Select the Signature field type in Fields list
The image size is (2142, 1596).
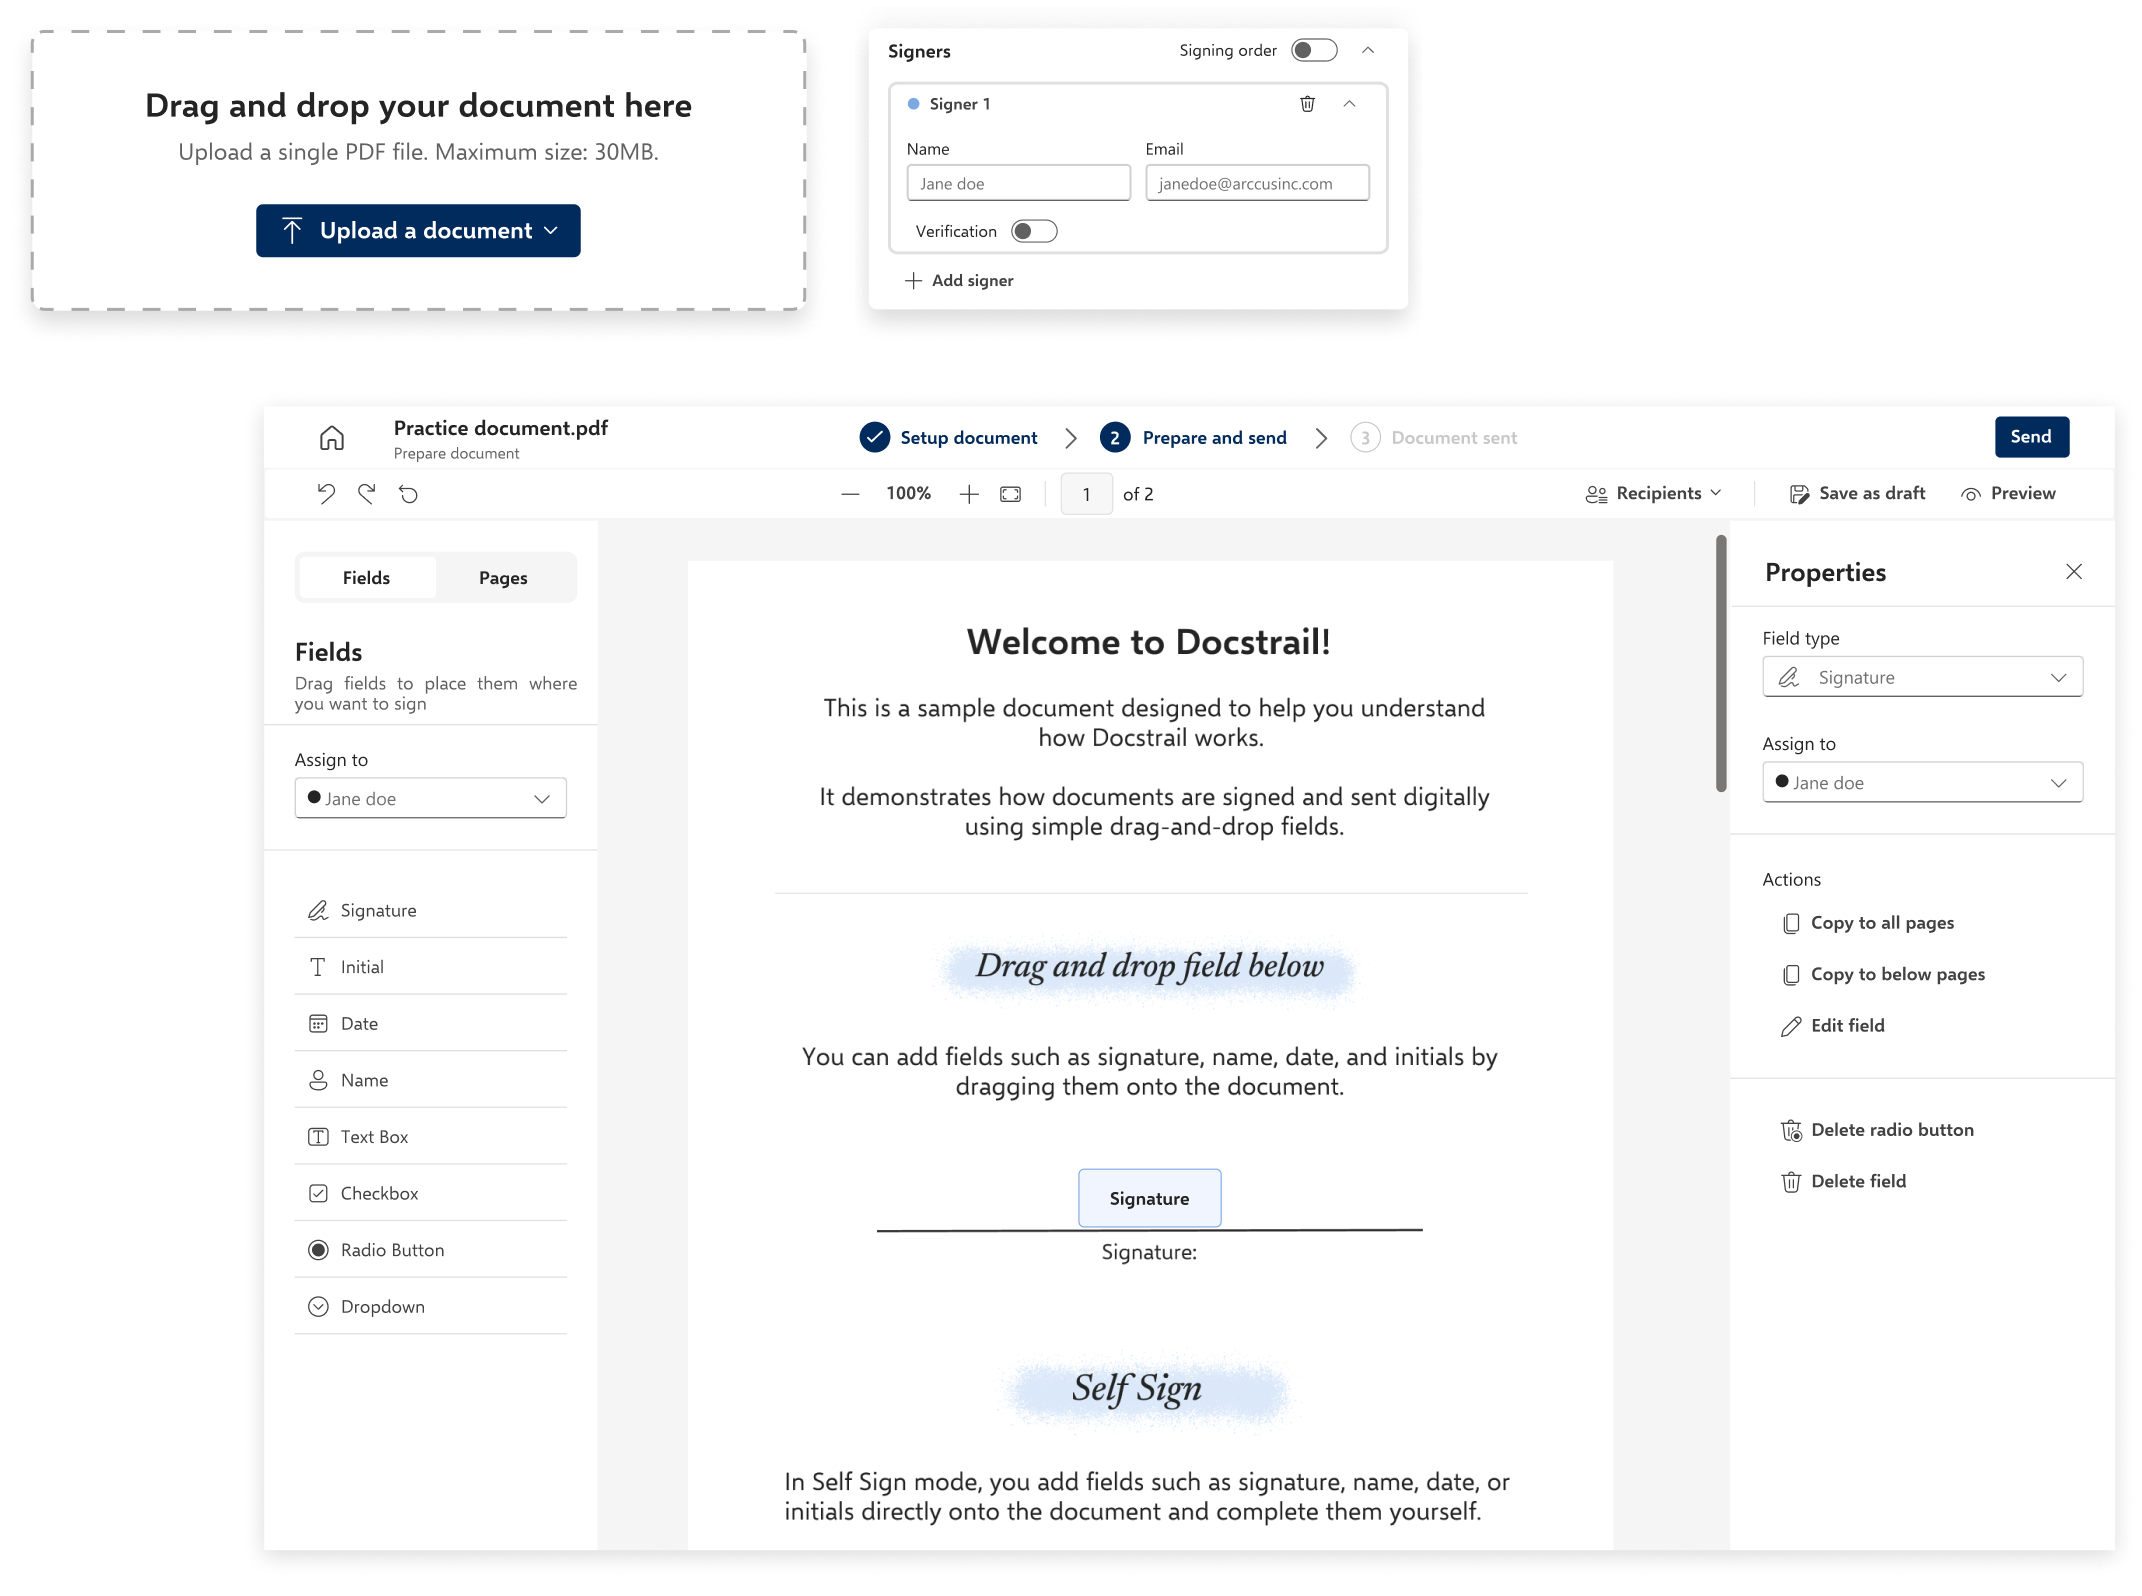click(431, 910)
